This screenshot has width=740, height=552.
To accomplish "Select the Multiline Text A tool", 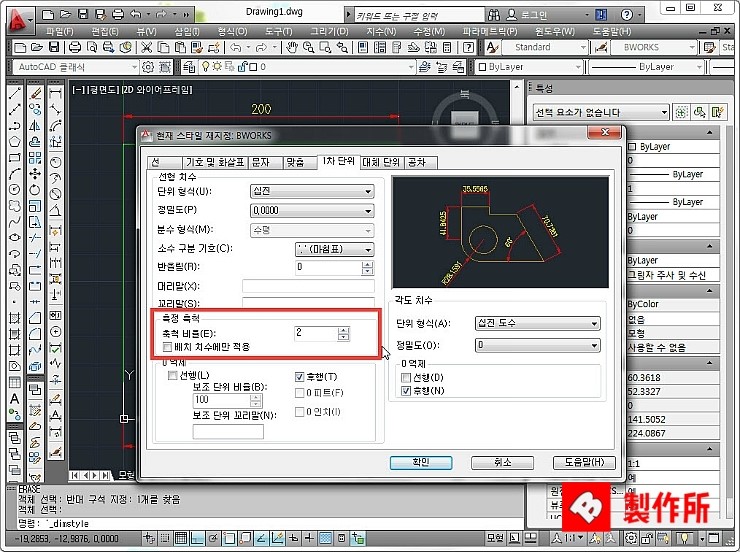I will tap(15, 399).
